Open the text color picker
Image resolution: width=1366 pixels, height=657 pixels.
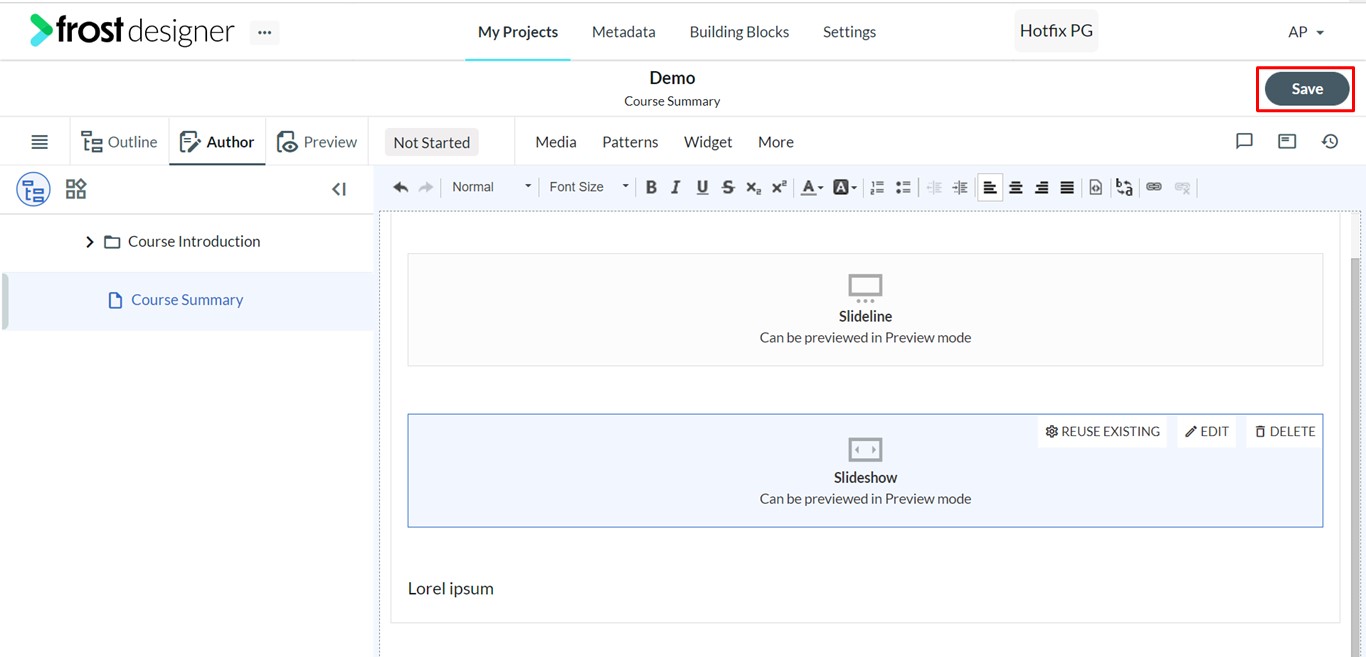point(812,187)
